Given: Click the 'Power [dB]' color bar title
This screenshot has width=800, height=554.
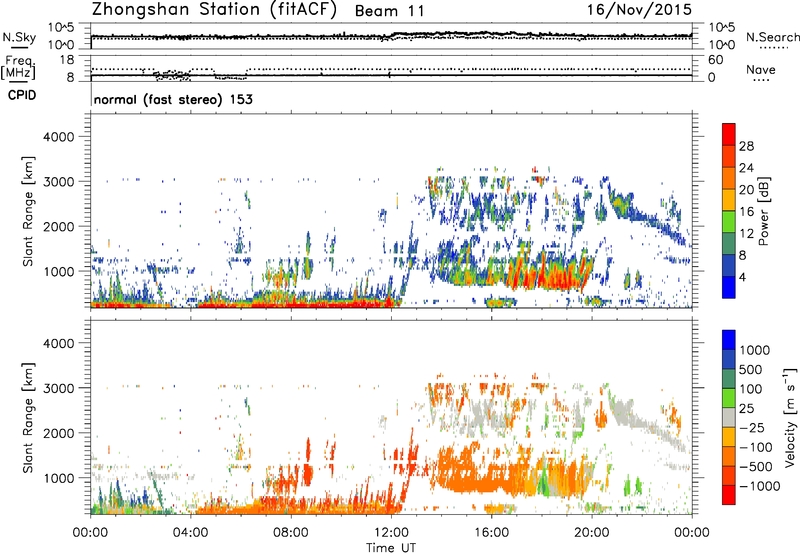Looking at the screenshot, I should (764, 211).
